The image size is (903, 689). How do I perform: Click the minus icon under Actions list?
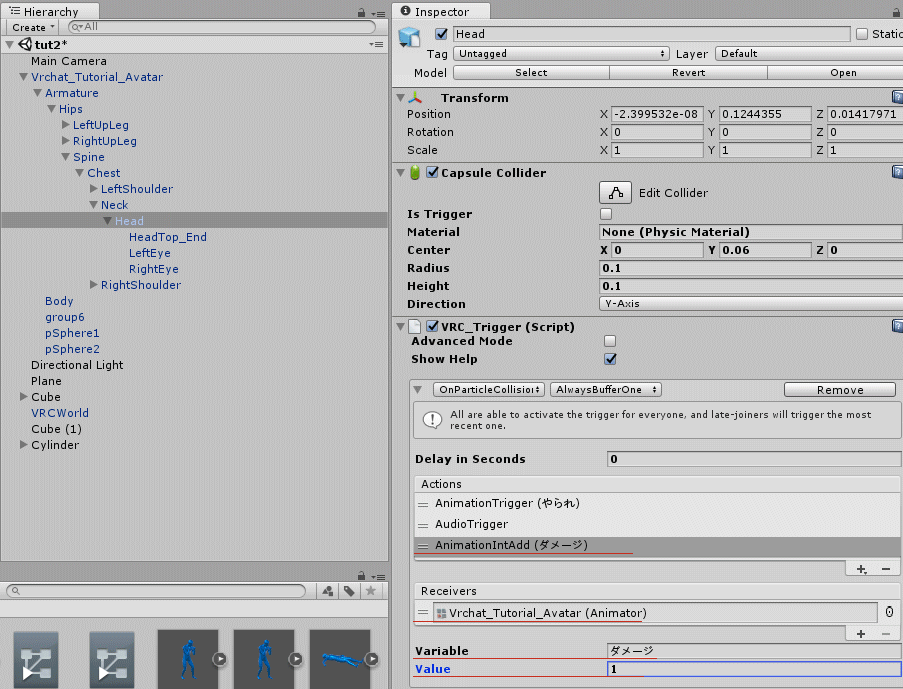[x=886, y=569]
